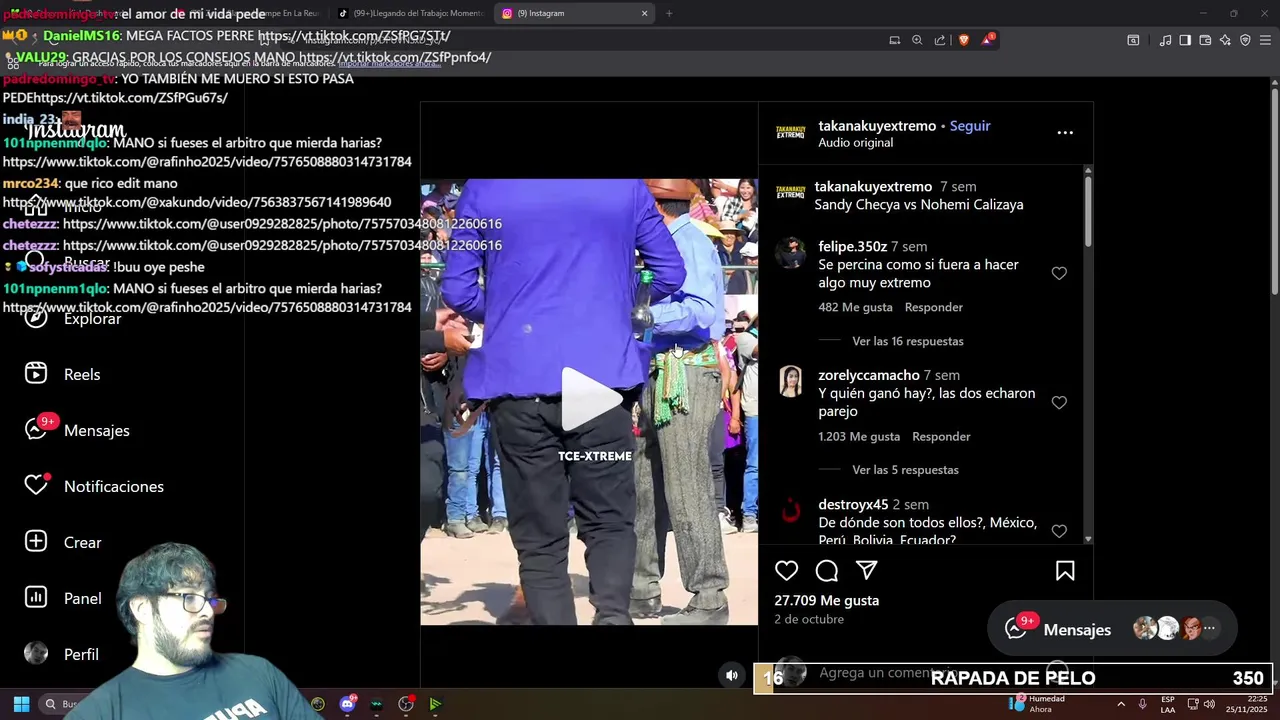The width and height of the screenshot is (1280, 720).
Task: Click the Brave Shields lion icon
Action: pyautogui.click(x=964, y=40)
